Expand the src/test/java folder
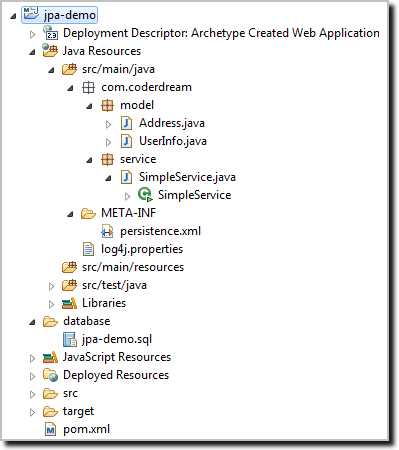The height and width of the screenshot is (450, 399). pyautogui.click(x=51, y=286)
